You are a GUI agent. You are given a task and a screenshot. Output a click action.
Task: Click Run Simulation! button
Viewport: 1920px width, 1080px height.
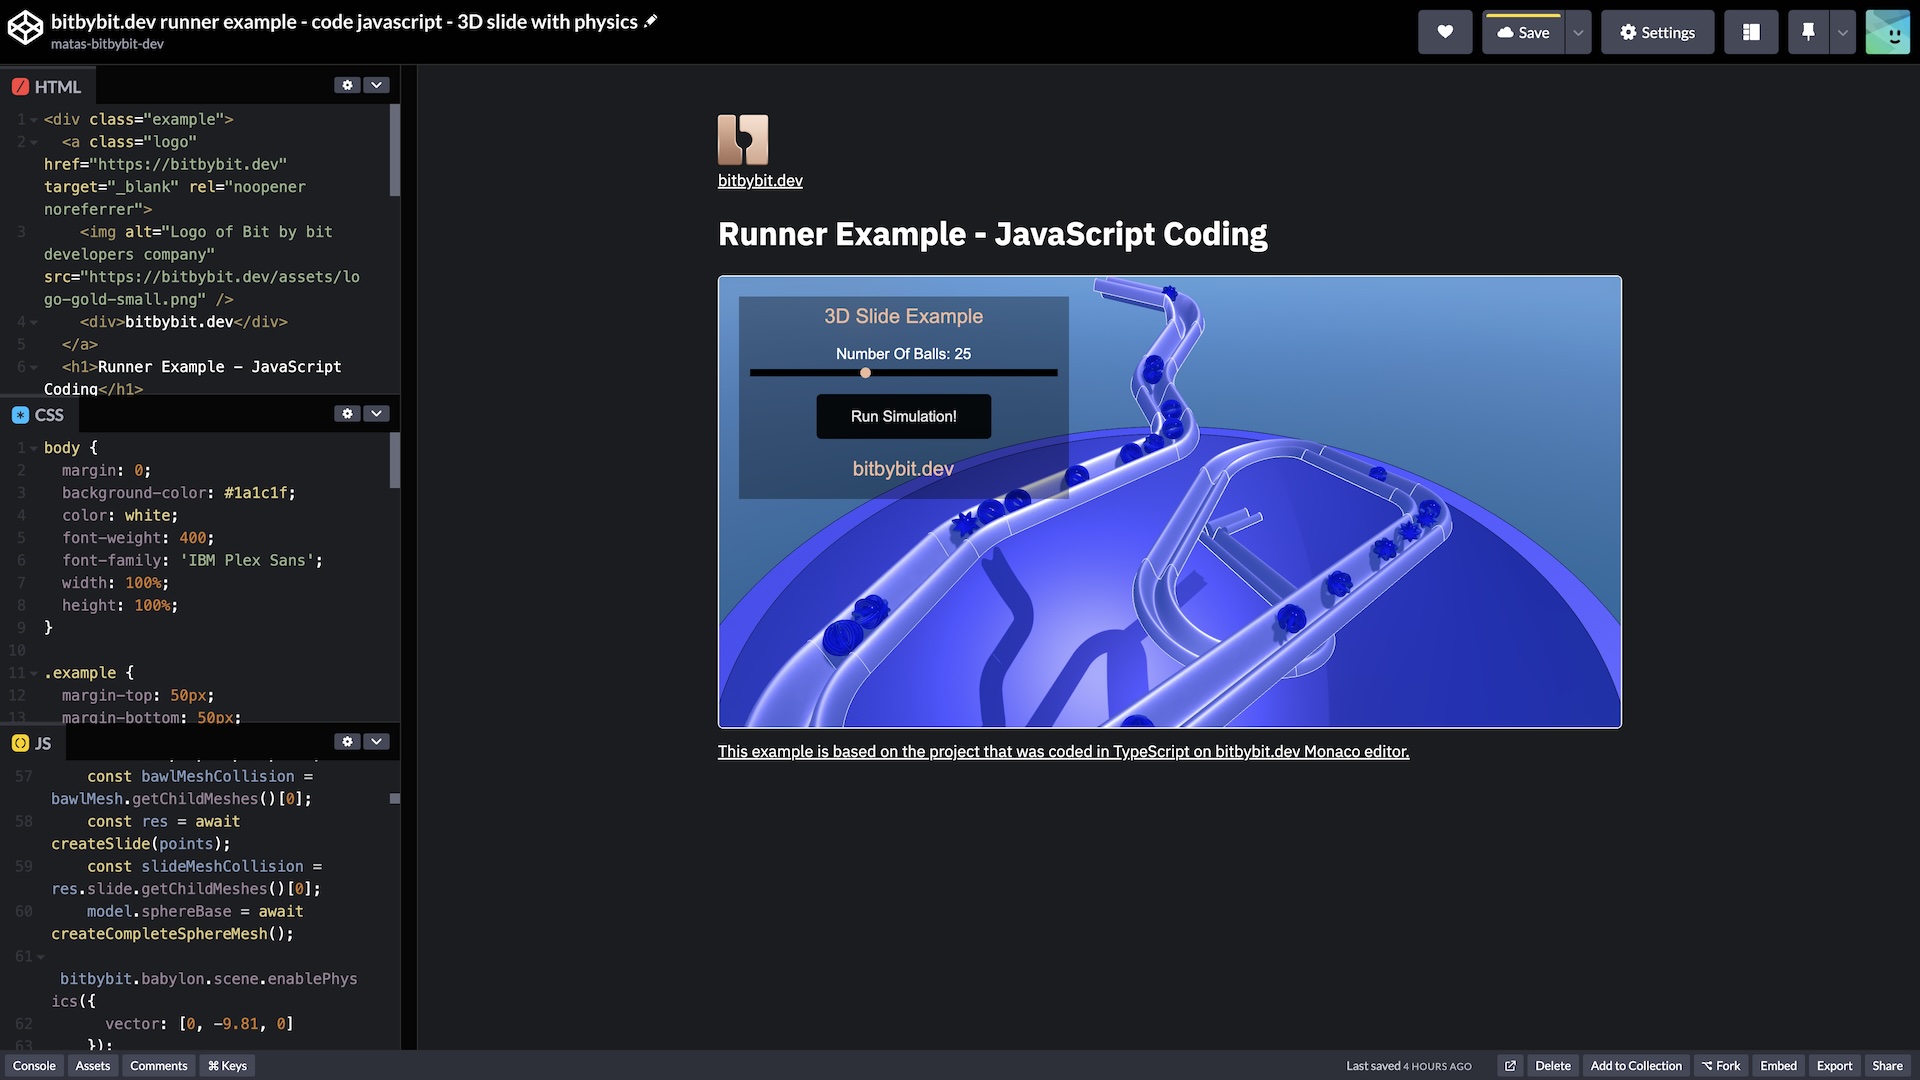coord(904,416)
